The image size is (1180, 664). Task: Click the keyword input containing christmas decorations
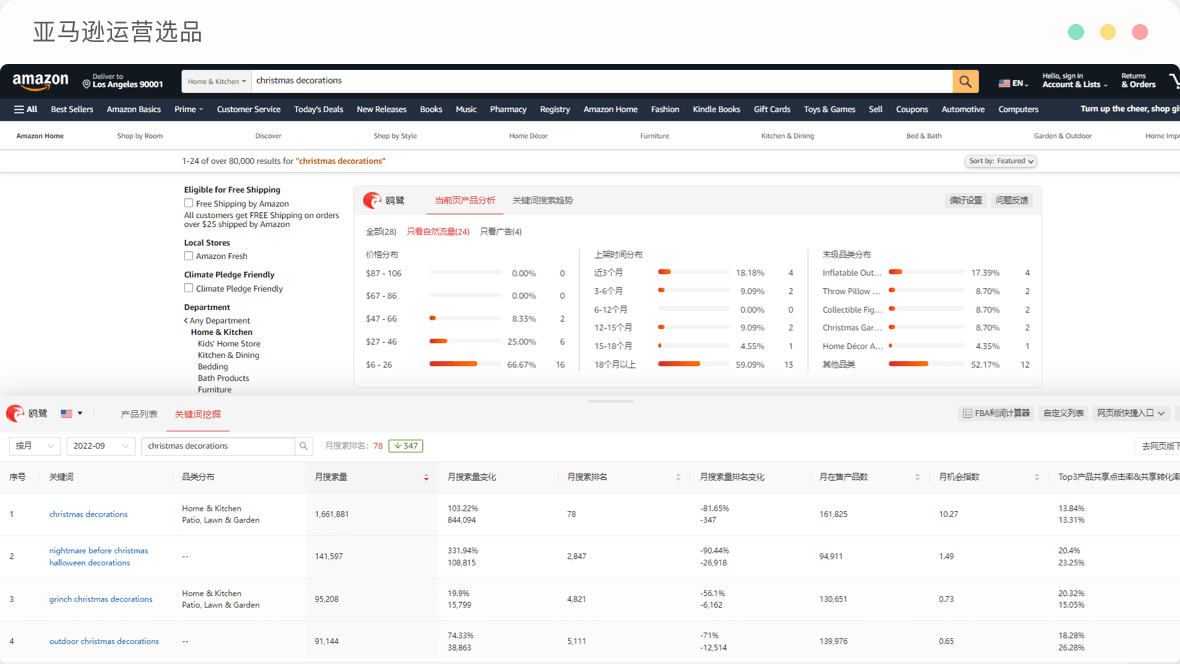[218, 446]
